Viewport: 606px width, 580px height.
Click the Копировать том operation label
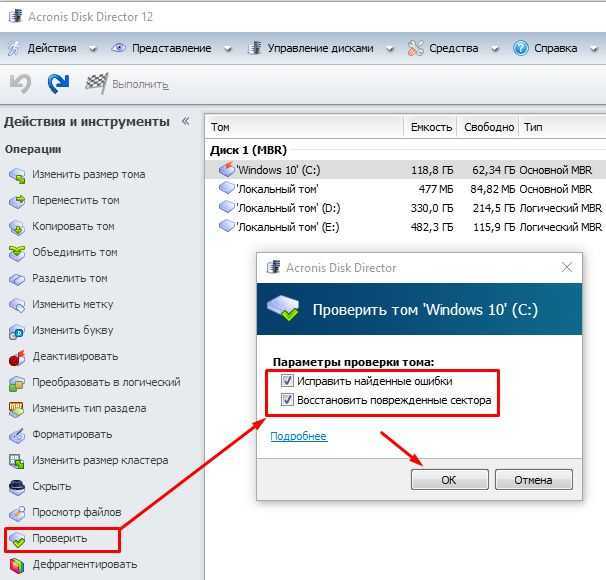point(73,226)
